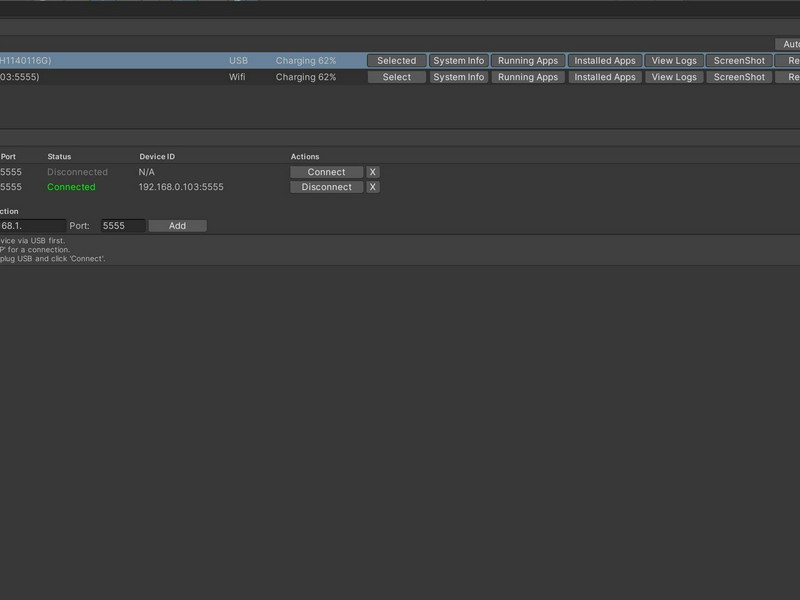Remove the Disconnected entry with X
800x600 pixels.
coord(372,172)
